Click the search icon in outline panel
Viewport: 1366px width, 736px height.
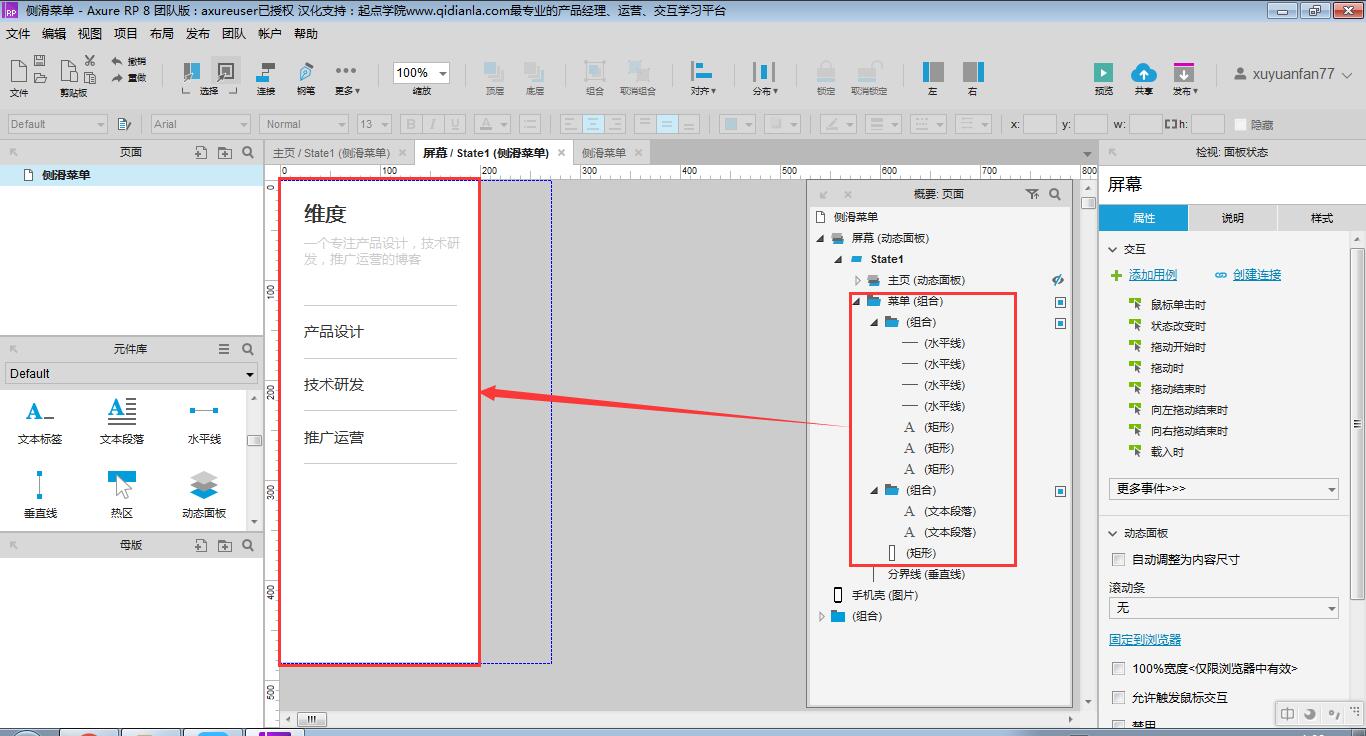(1055, 194)
